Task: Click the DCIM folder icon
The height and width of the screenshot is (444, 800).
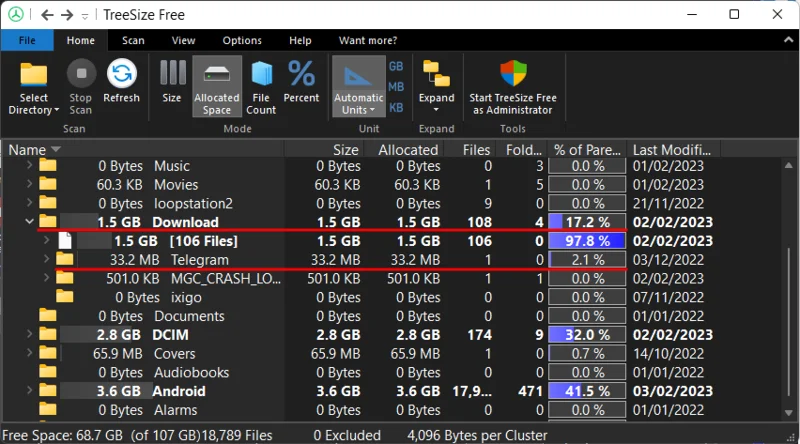Action: (x=48, y=334)
